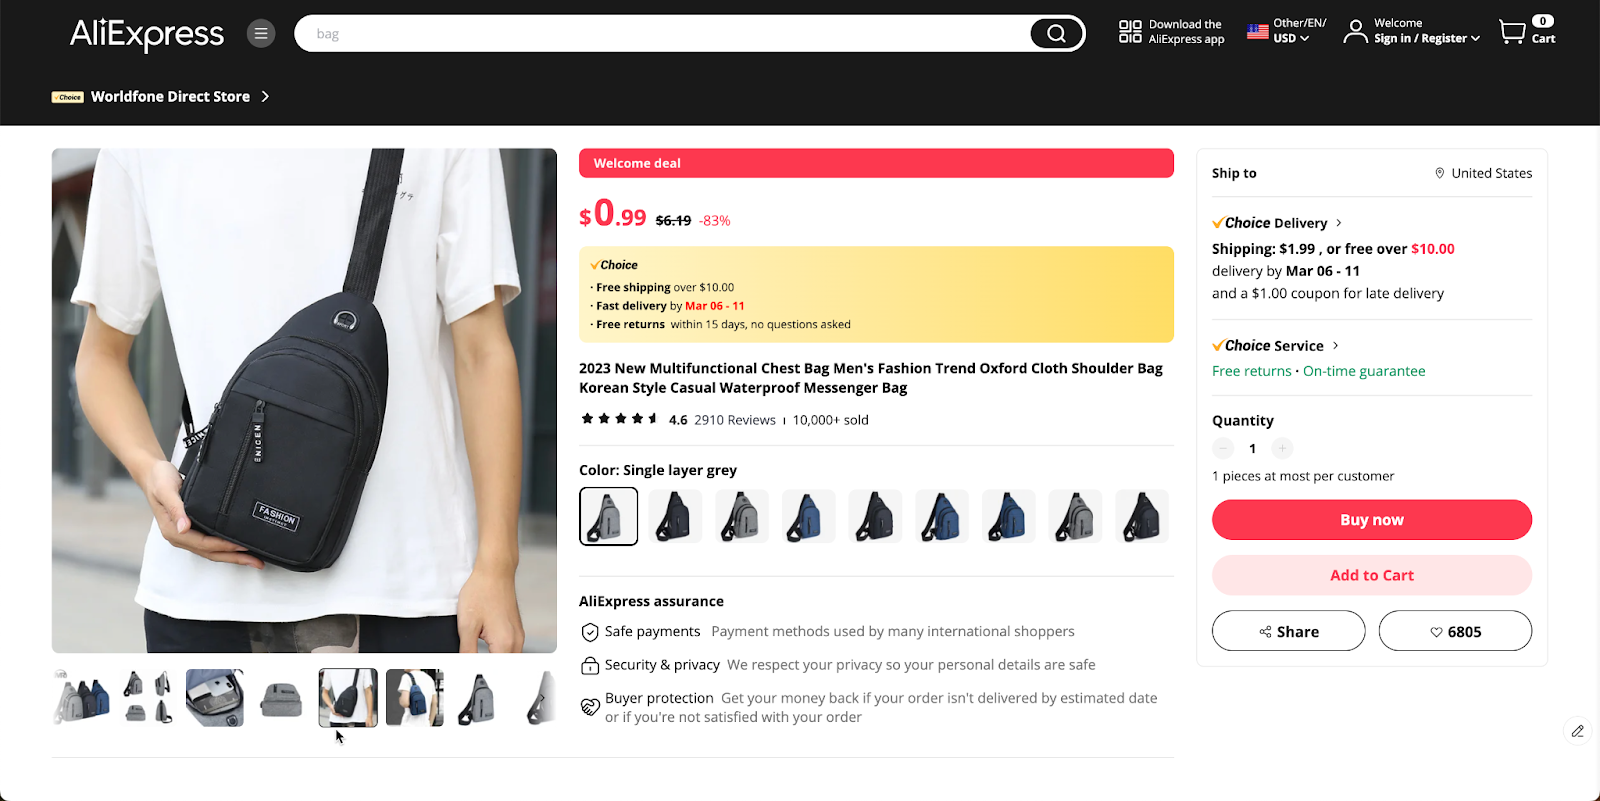This screenshot has width=1600, height=801.
Task: Select the grey backpack thumbnail below main image
Action: (281, 697)
